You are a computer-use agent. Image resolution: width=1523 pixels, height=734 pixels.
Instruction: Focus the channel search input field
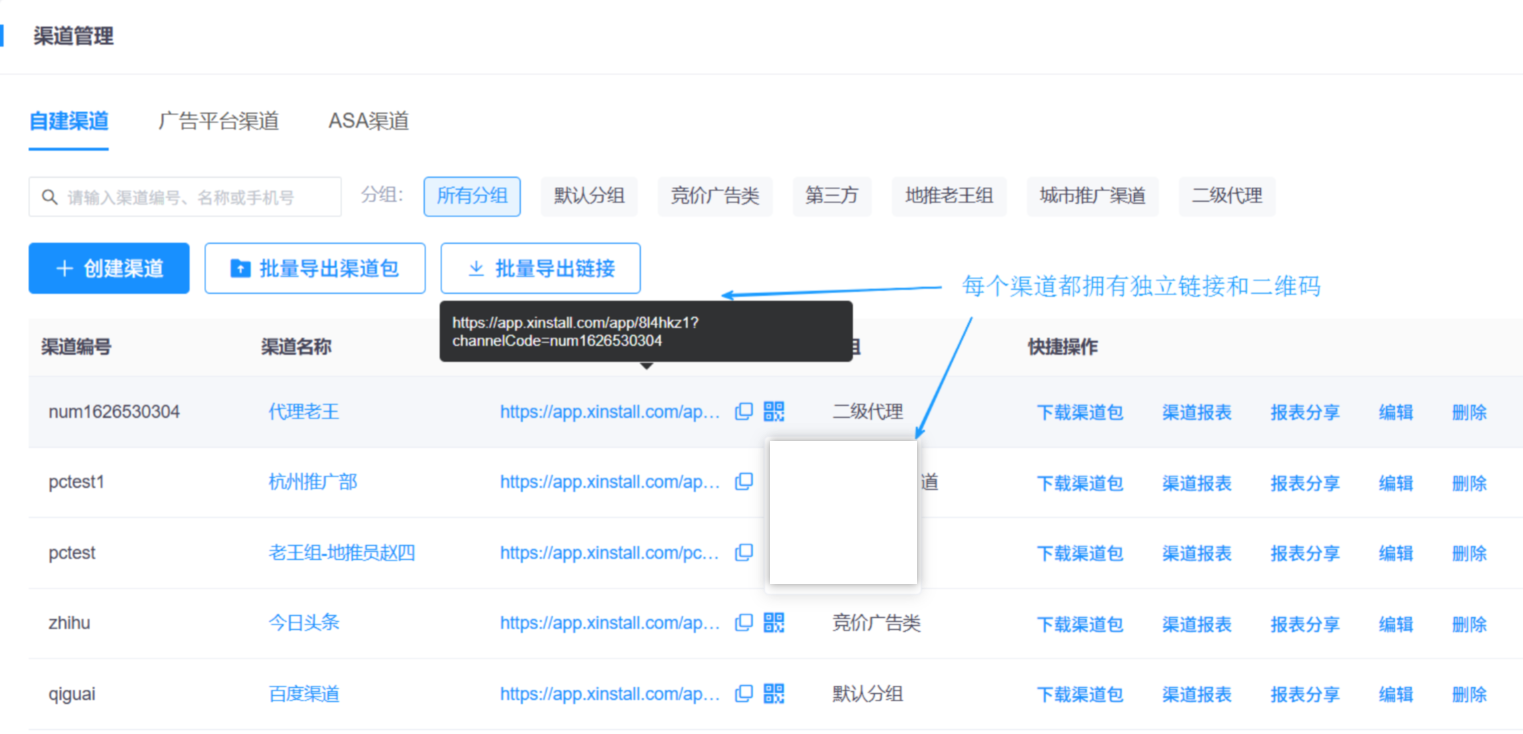tap(185, 197)
